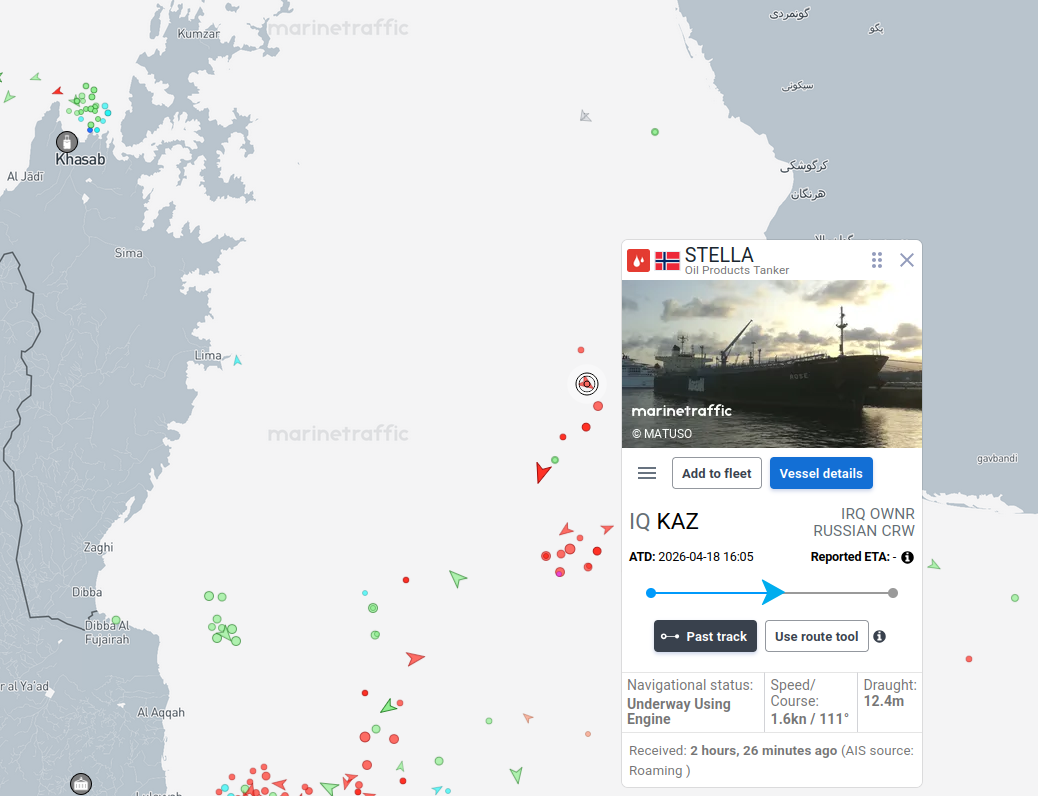Open the hamburger menu in vessel popup
1038x796 pixels.
coord(647,473)
